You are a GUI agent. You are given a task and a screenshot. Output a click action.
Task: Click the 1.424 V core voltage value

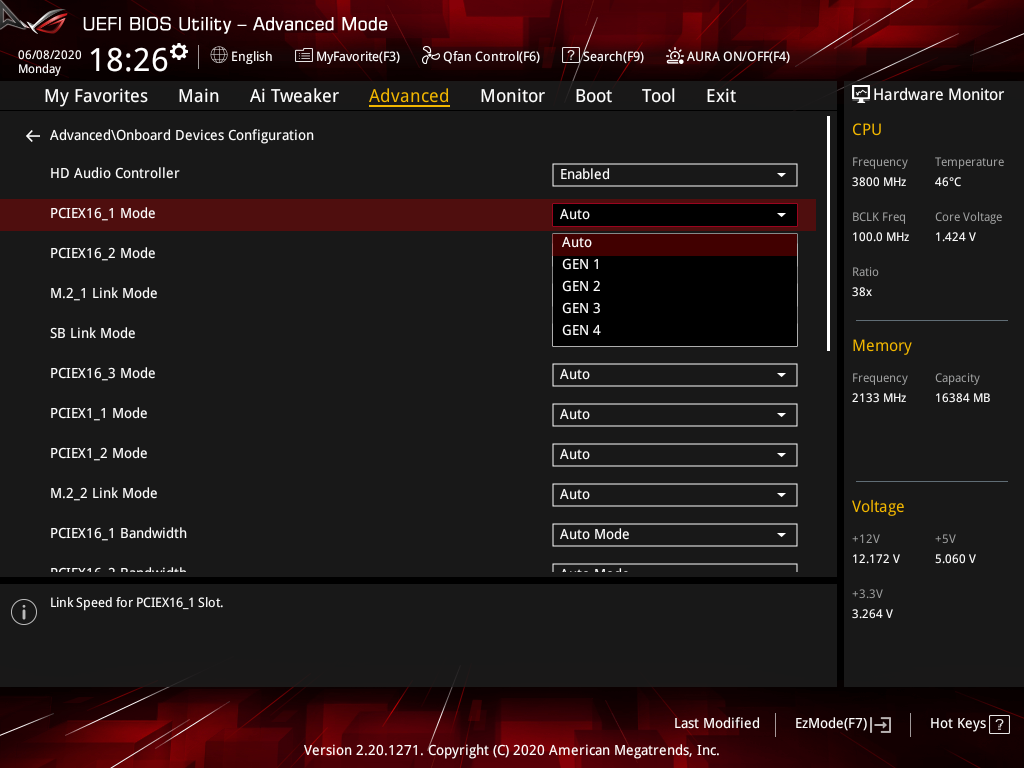(x=955, y=237)
